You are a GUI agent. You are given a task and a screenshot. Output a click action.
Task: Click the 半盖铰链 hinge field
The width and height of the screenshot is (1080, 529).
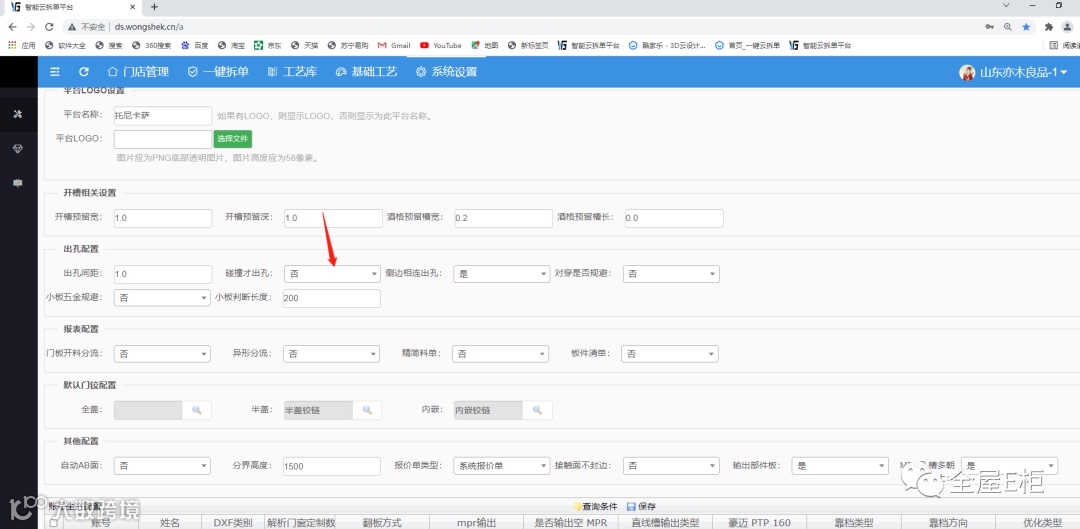coord(318,410)
